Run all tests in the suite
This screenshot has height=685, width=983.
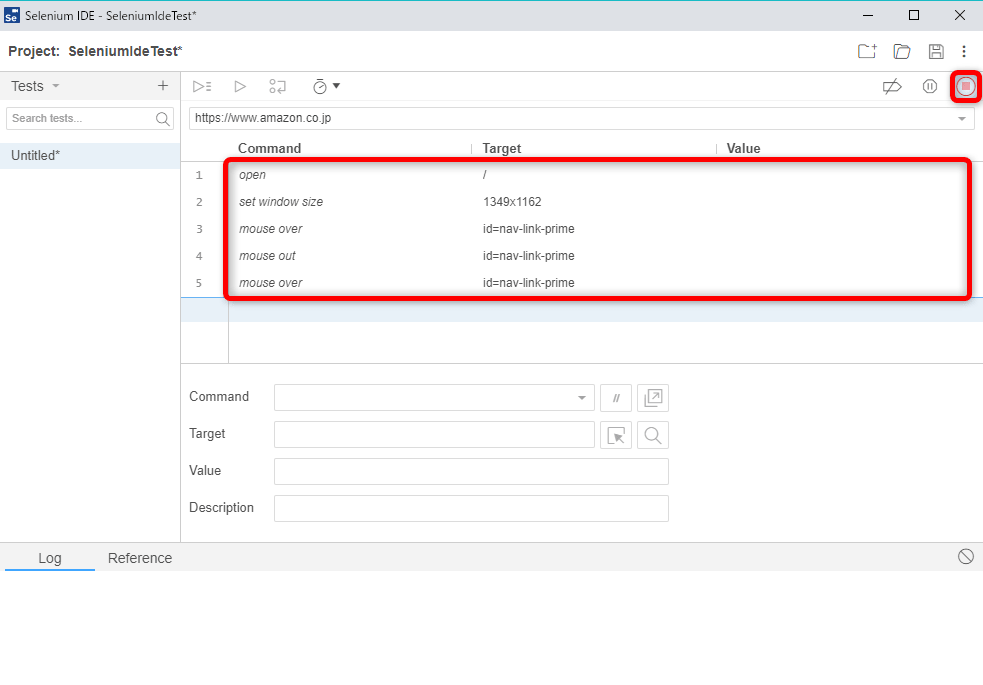pyautogui.click(x=202, y=86)
